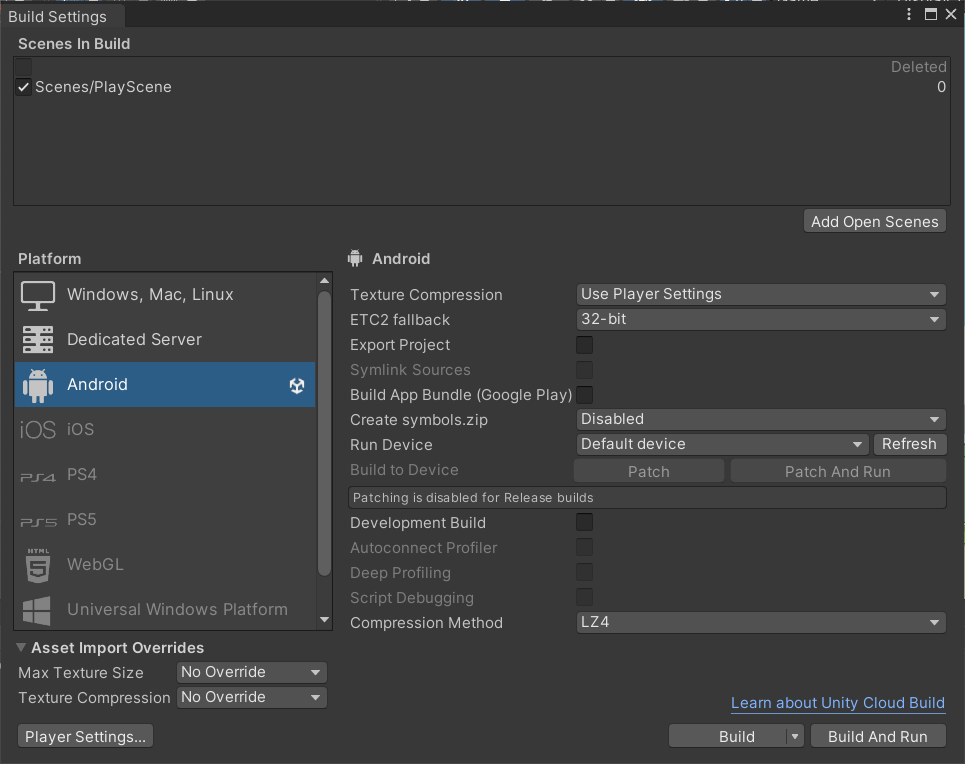Click the PS4 logo icon
The height and width of the screenshot is (764, 965).
tap(38, 476)
